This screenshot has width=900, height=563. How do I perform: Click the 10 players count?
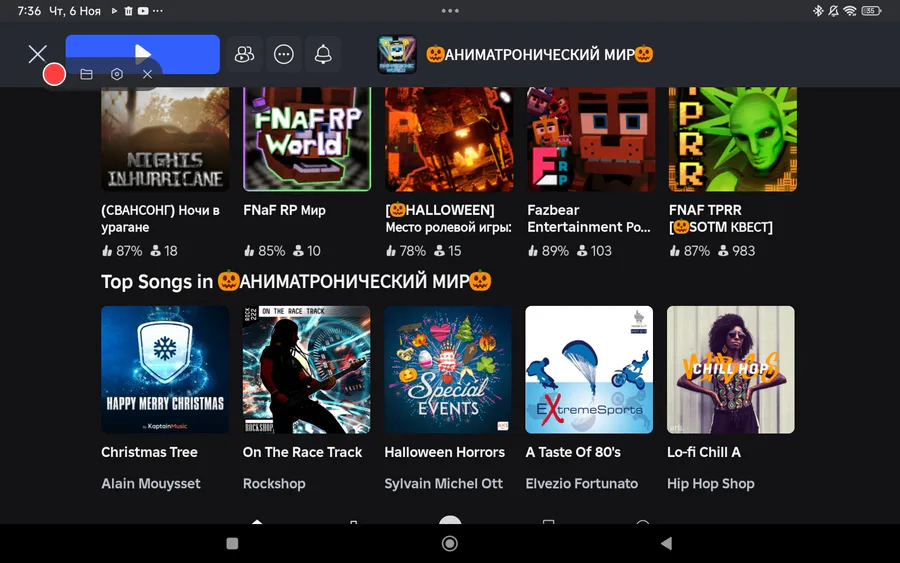[x=307, y=251]
